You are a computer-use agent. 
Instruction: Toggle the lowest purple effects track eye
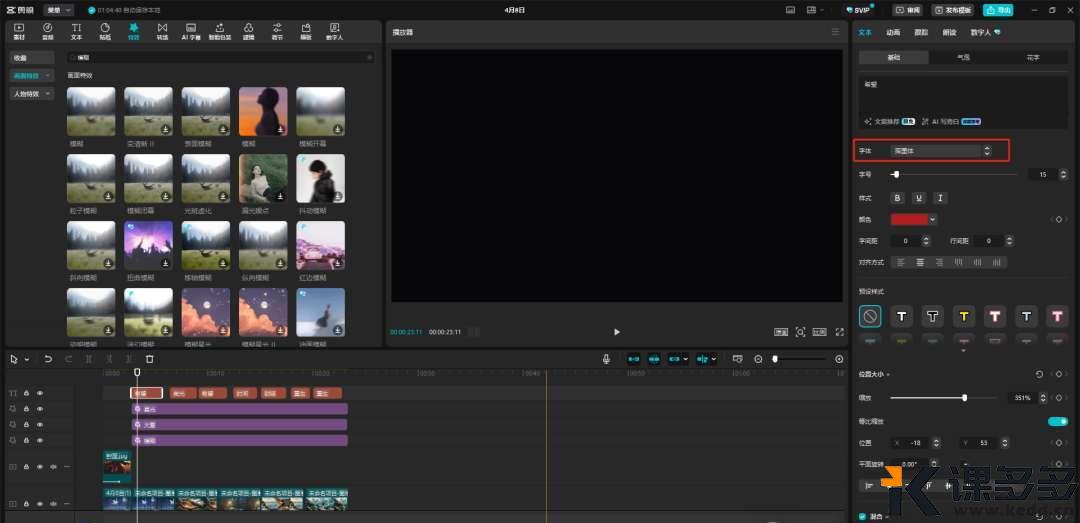coord(40,440)
